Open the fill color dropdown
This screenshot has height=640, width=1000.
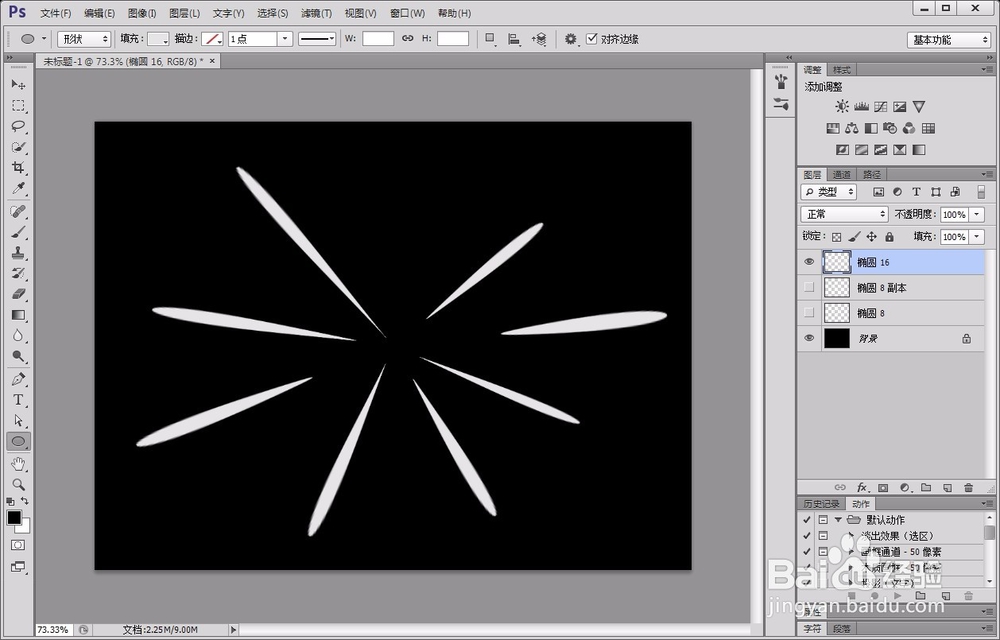coord(158,39)
